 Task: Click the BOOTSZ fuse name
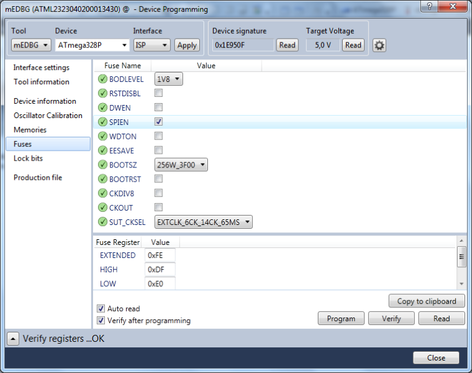pyautogui.click(x=123, y=165)
